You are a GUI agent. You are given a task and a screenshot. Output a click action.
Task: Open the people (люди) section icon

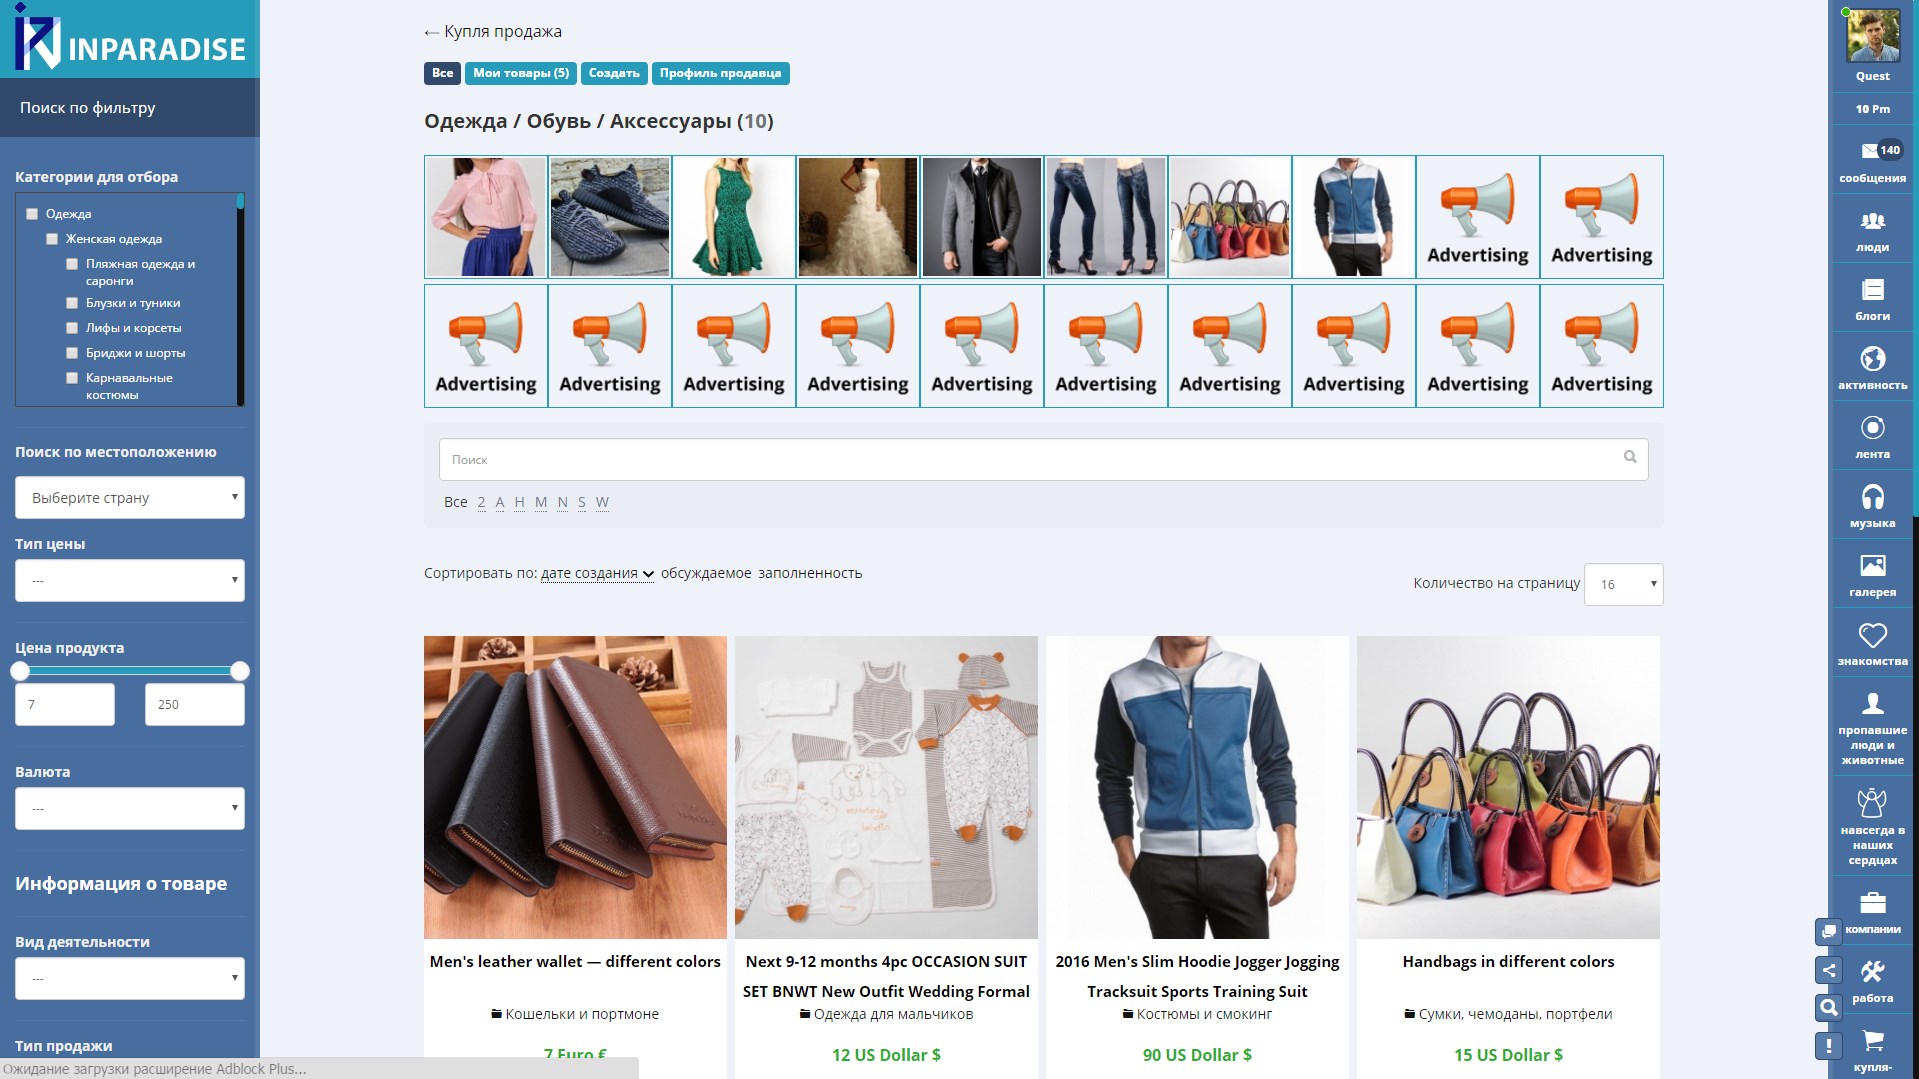coord(1872,222)
